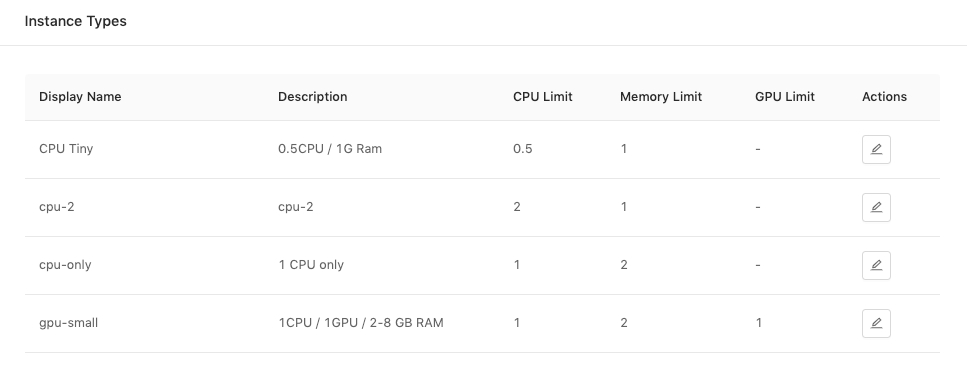The image size is (967, 367).
Task: Click the 0.5 CPU limit value
Action: click(522, 149)
